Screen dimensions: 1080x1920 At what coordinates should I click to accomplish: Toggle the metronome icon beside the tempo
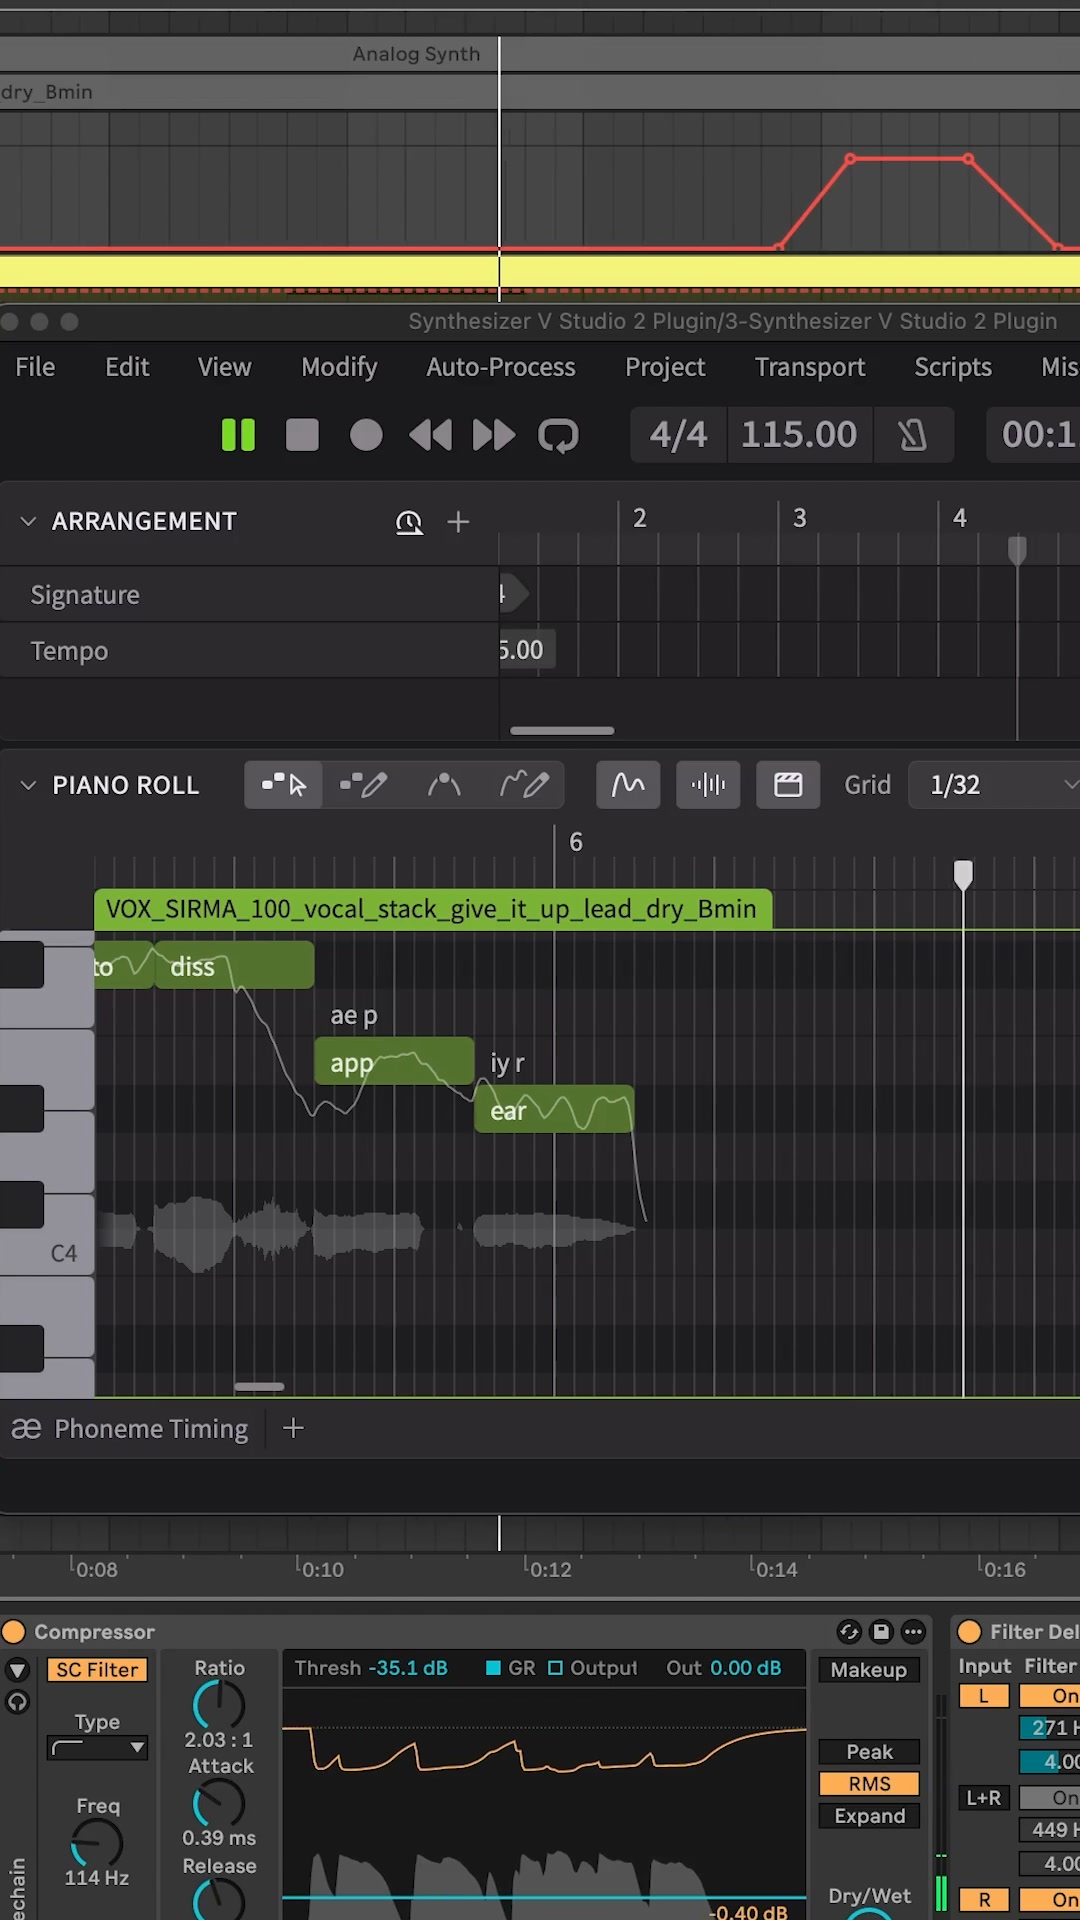912,435
